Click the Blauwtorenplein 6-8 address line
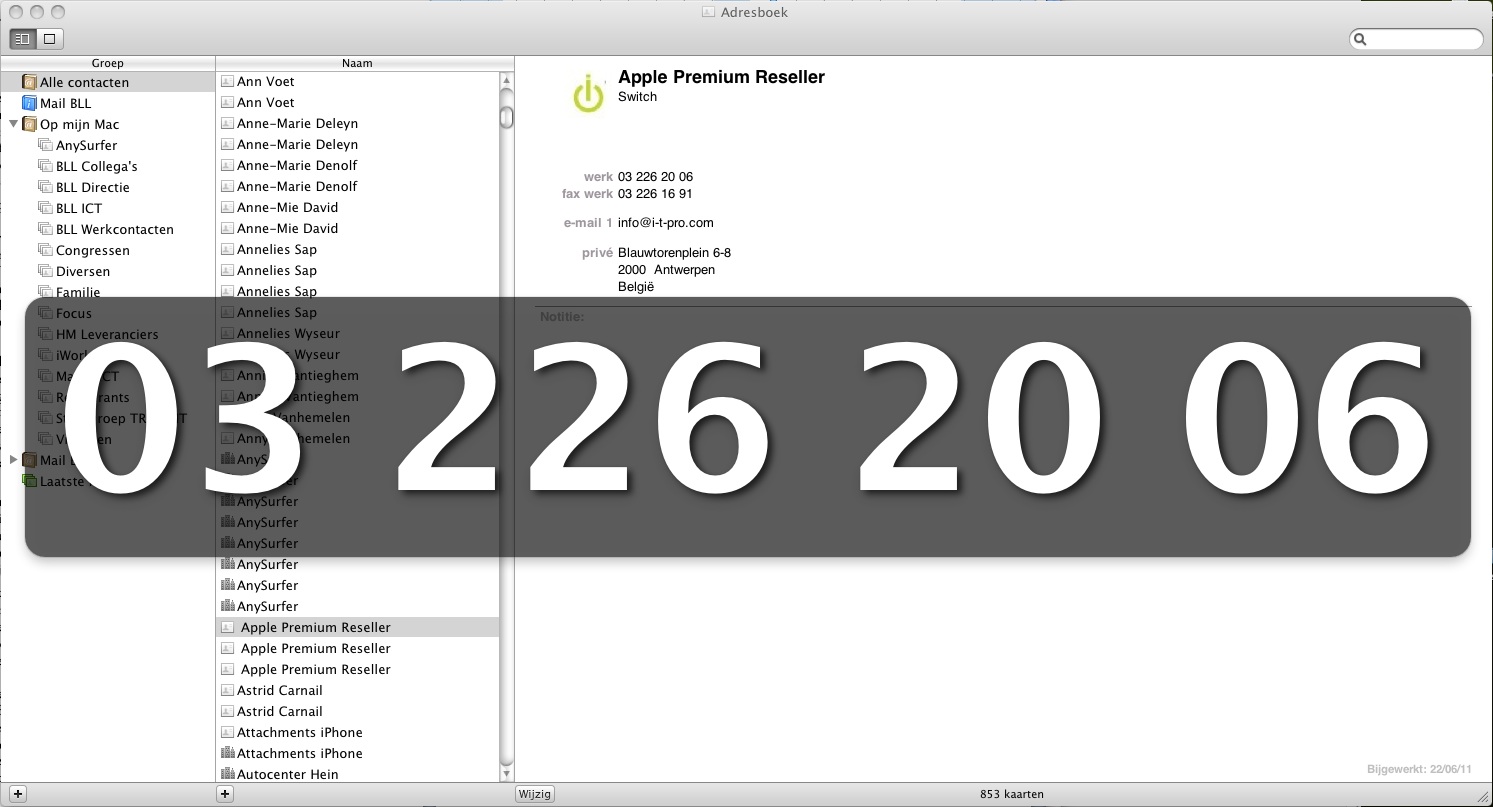The height and width of the screenshot is (807, 1493). point(674,253)
